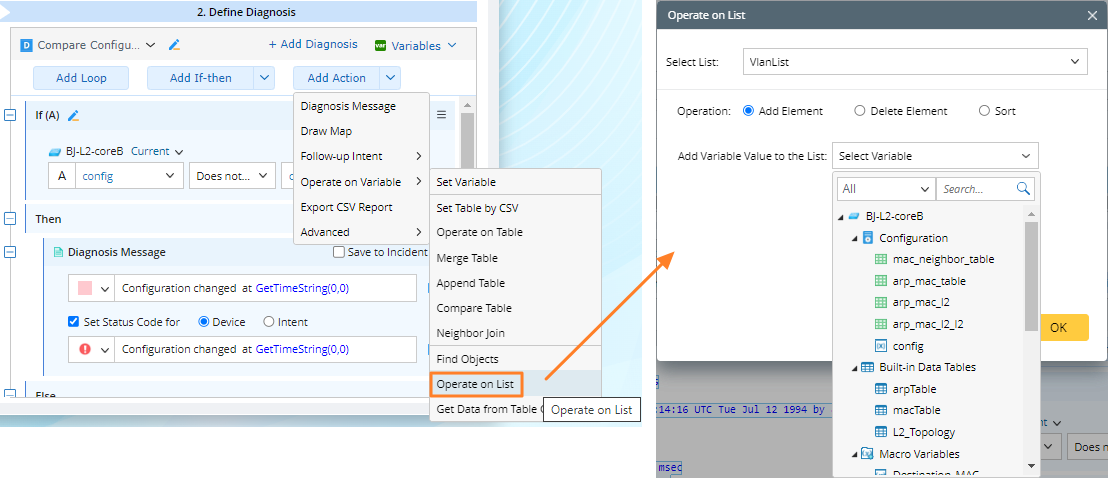The height and width of the screenshot is (478, 1110).
Task: Click the Search input field
Action: [975, 189]
